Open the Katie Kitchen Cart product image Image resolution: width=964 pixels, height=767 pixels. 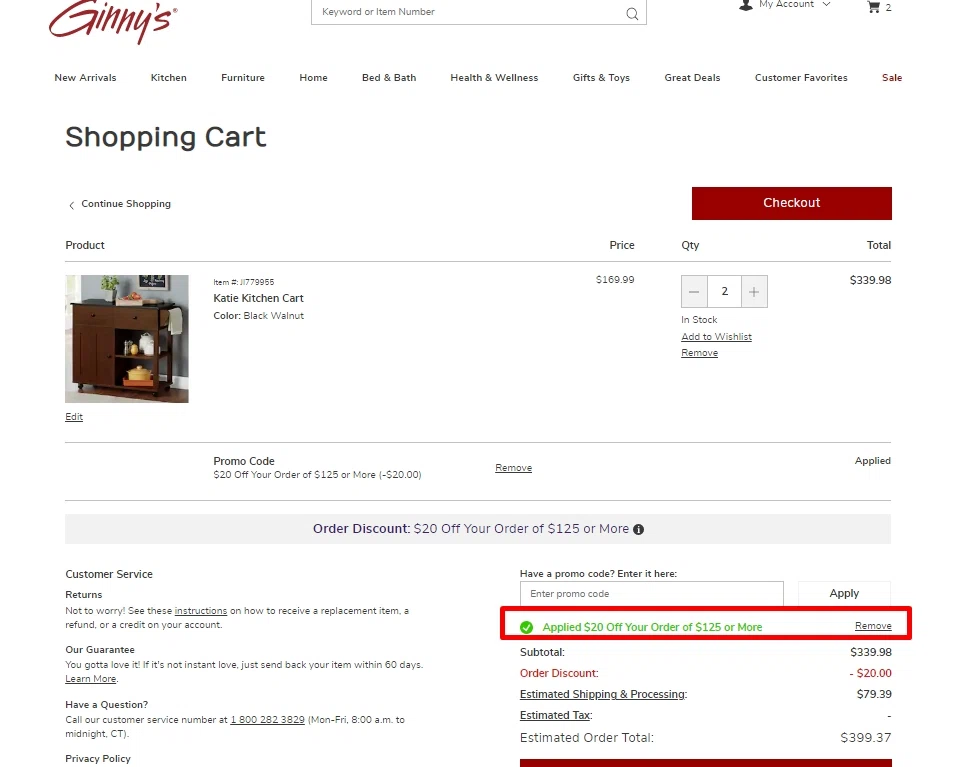(127, 339)
